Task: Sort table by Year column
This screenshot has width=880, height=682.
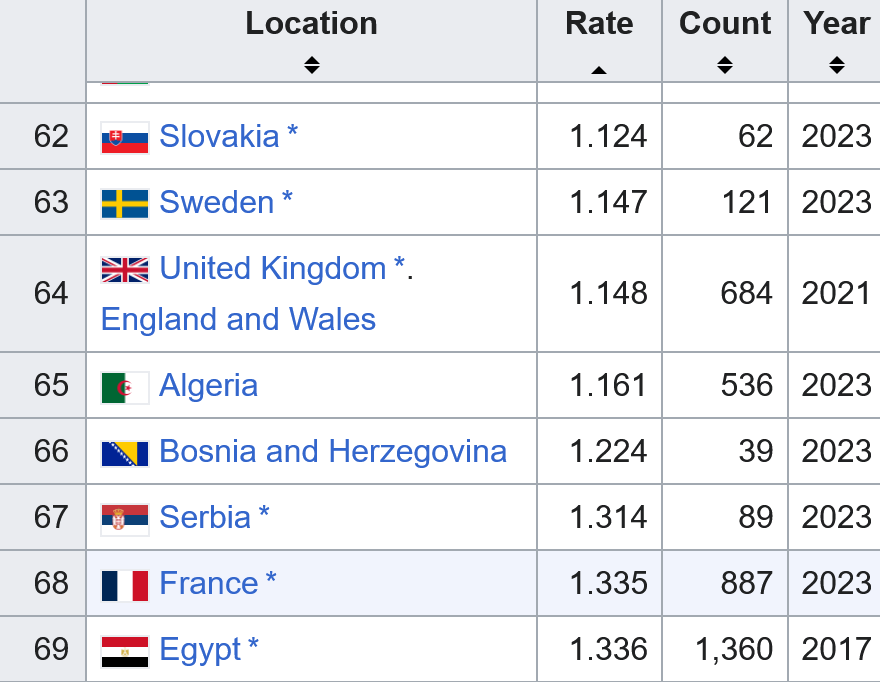Action: [x=837, y=65]
